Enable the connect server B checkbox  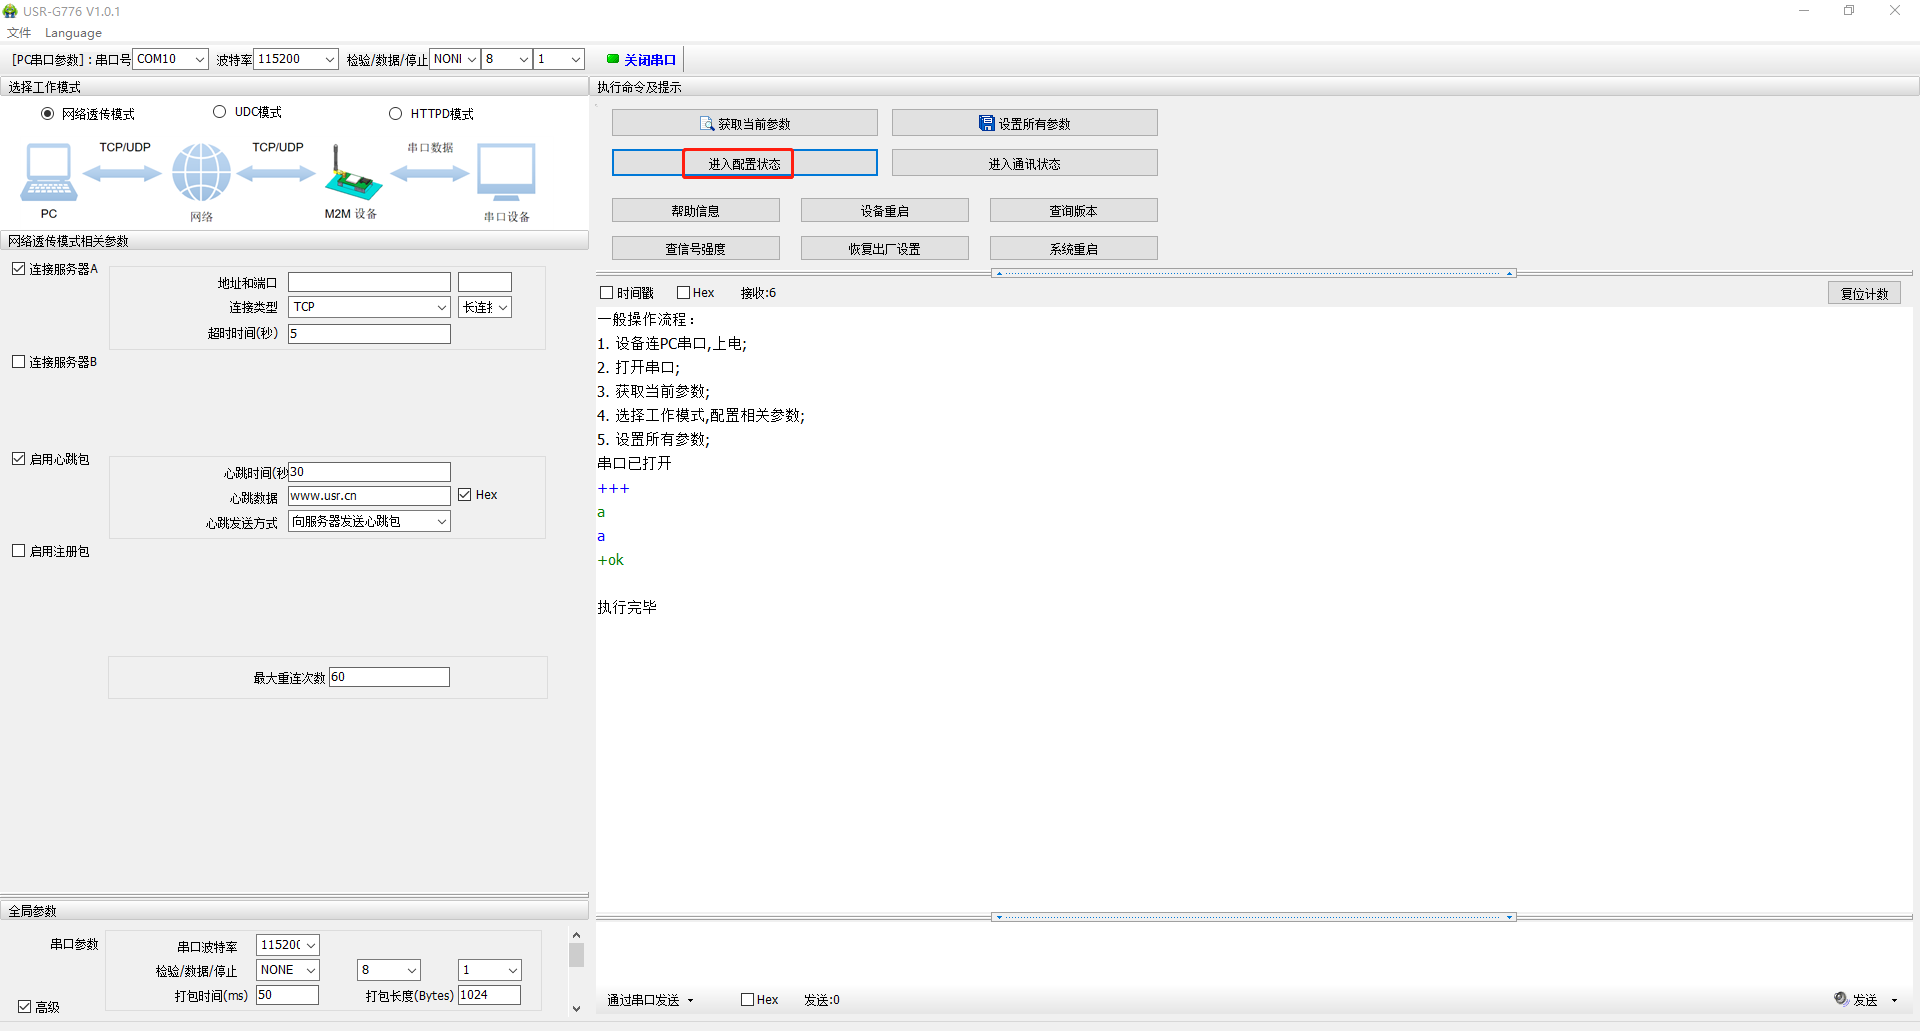pyautogui.click(x=19, y=362)
